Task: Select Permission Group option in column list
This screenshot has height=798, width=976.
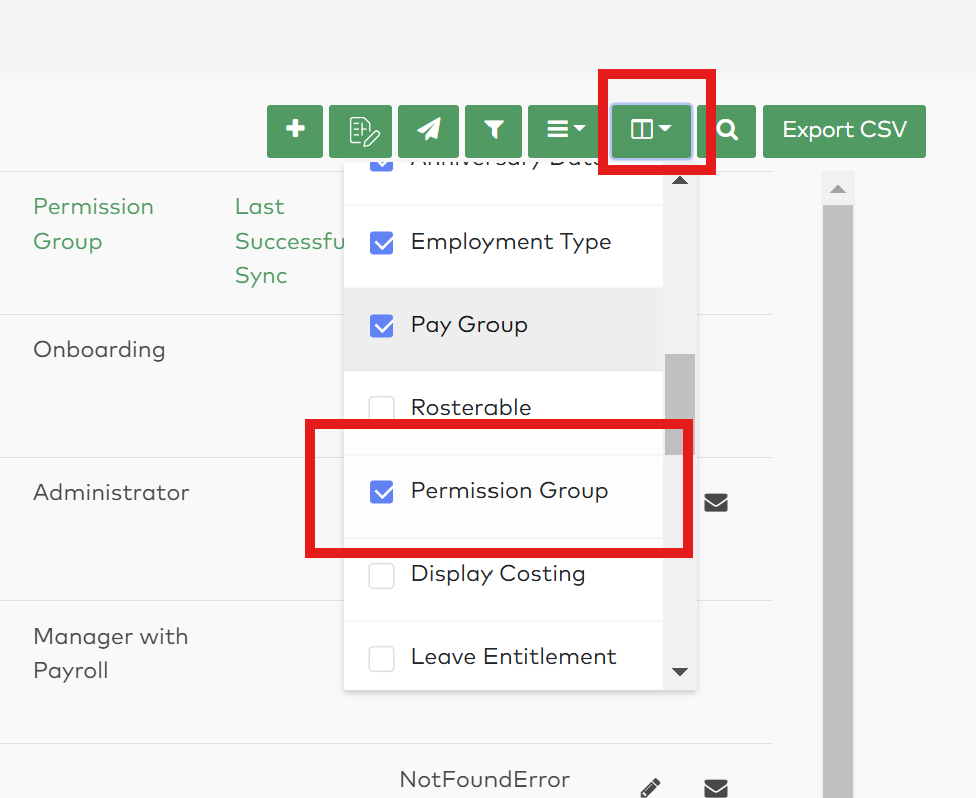Action: [x=509, y=491]
